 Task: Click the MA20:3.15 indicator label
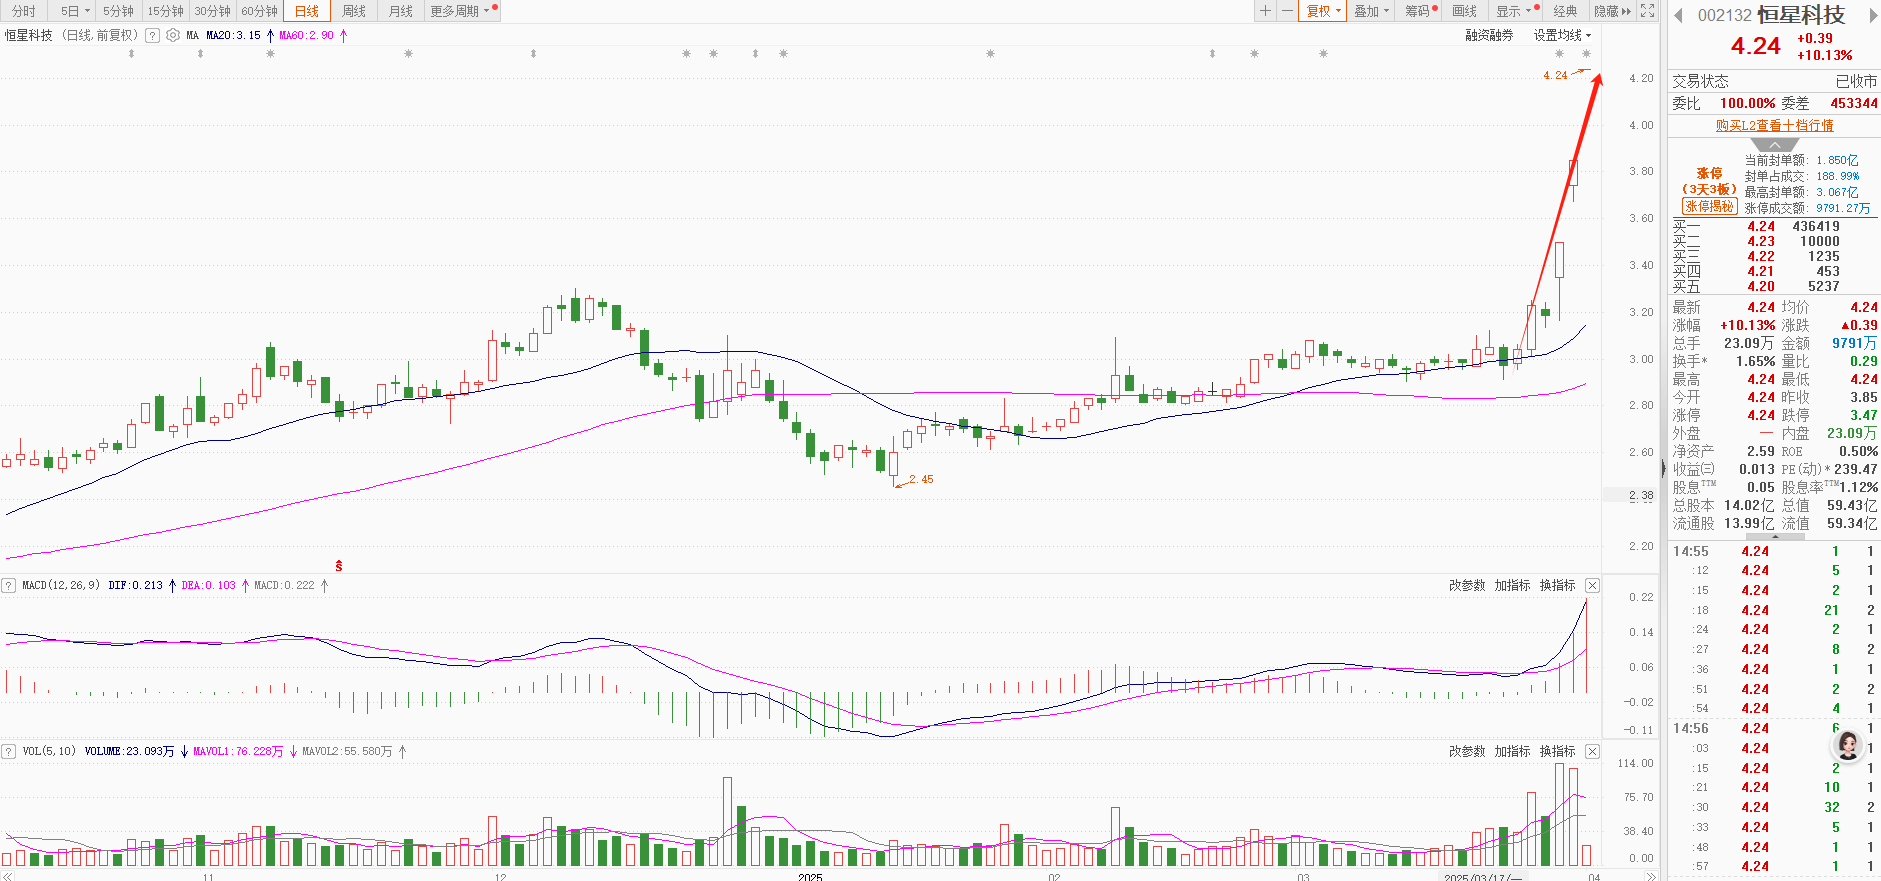[x=233, y=35]
